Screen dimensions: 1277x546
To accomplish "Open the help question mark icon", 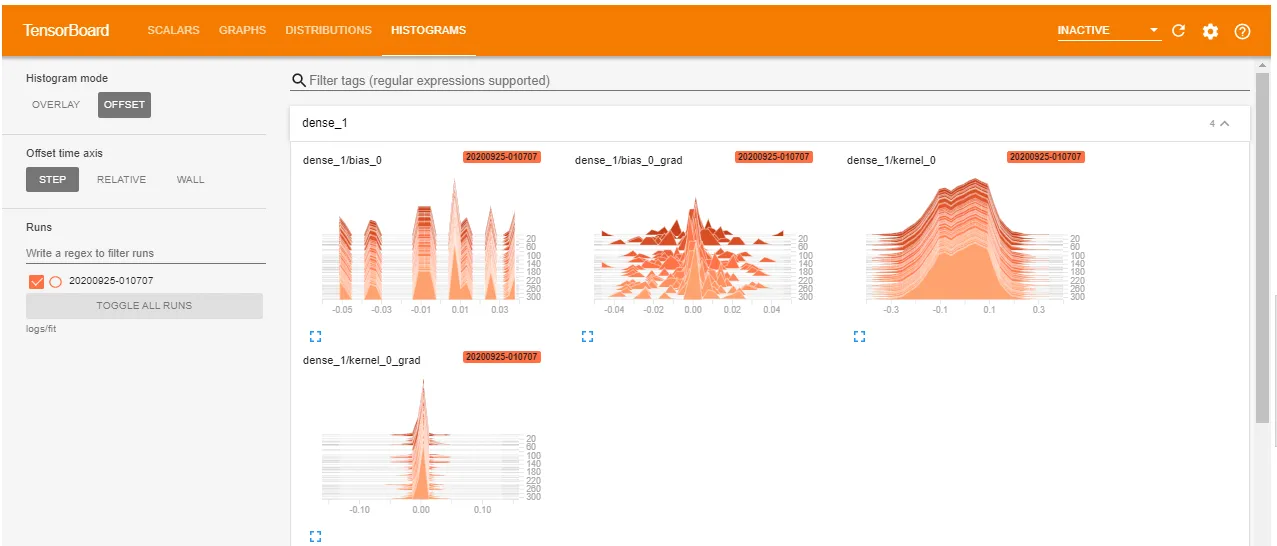I will (1242, 31).
